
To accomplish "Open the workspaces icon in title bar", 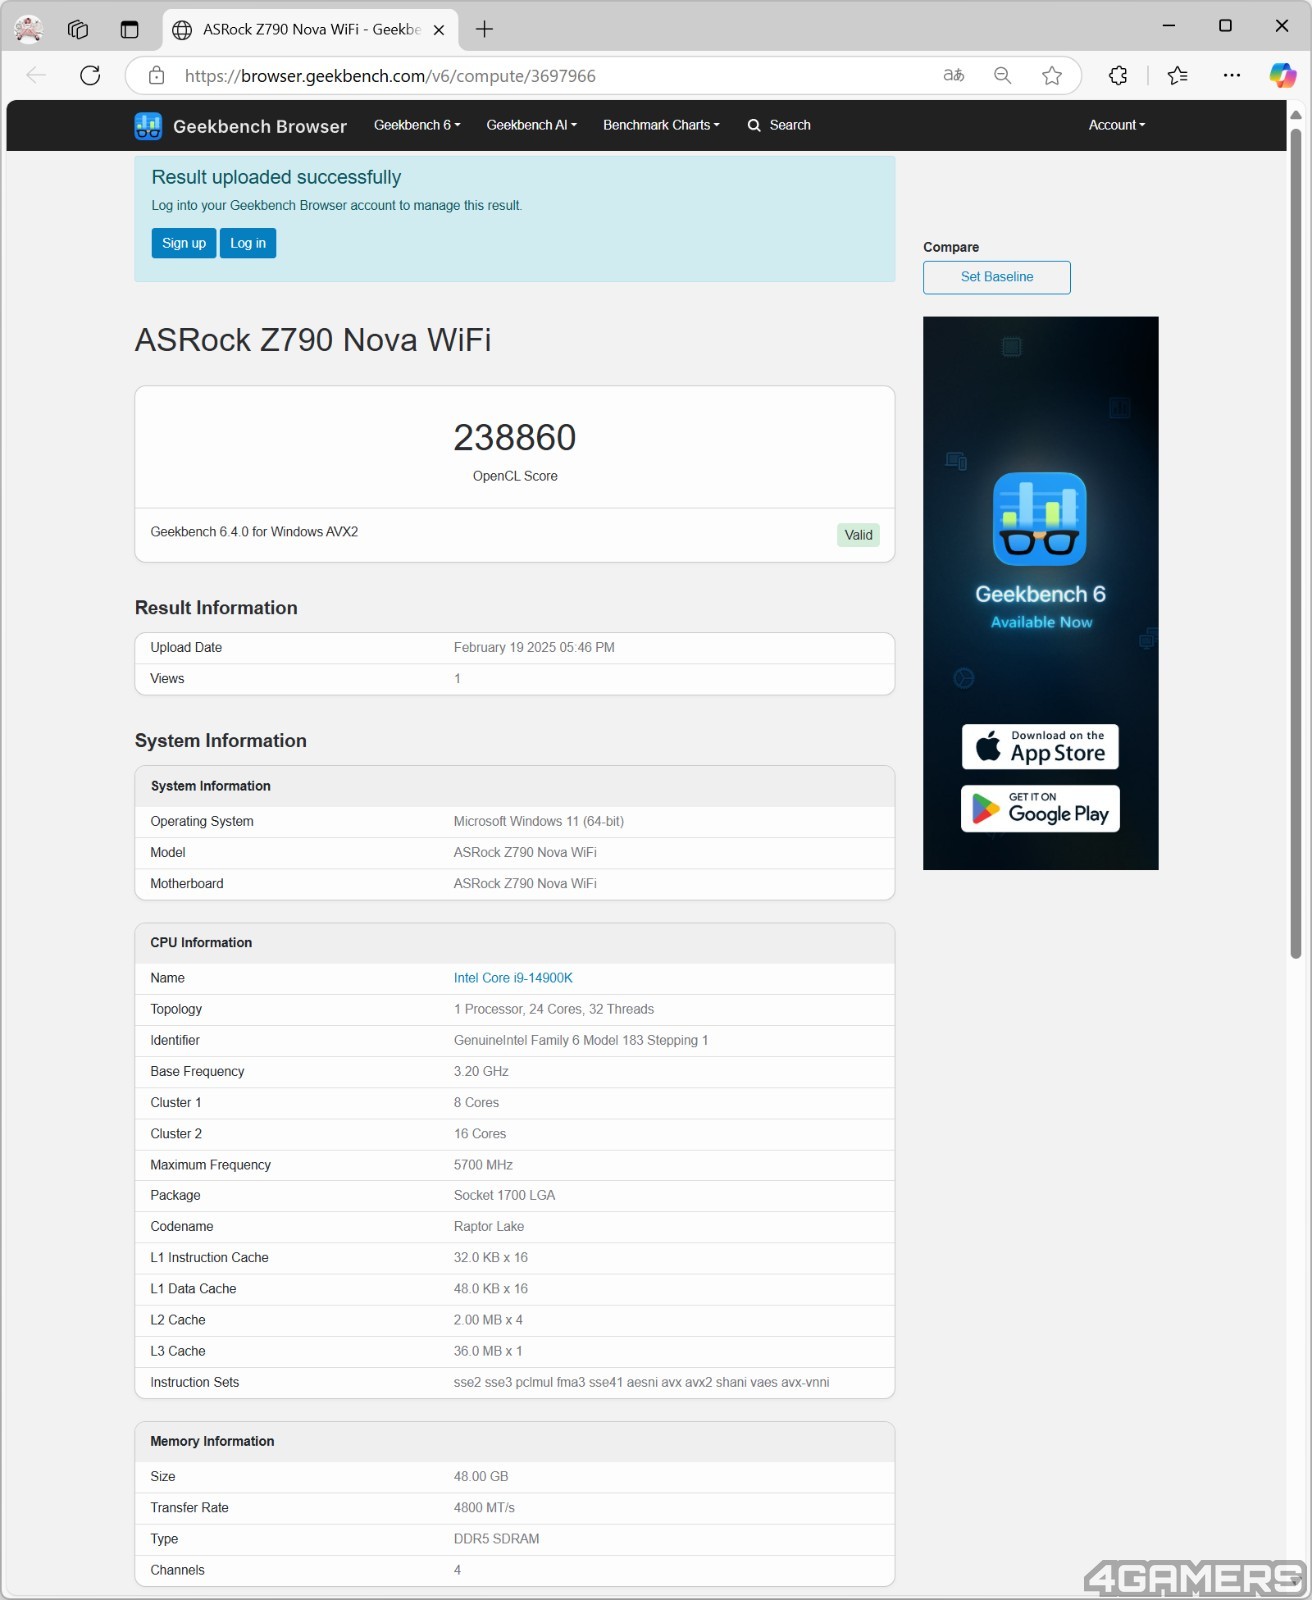I will 78,29.
